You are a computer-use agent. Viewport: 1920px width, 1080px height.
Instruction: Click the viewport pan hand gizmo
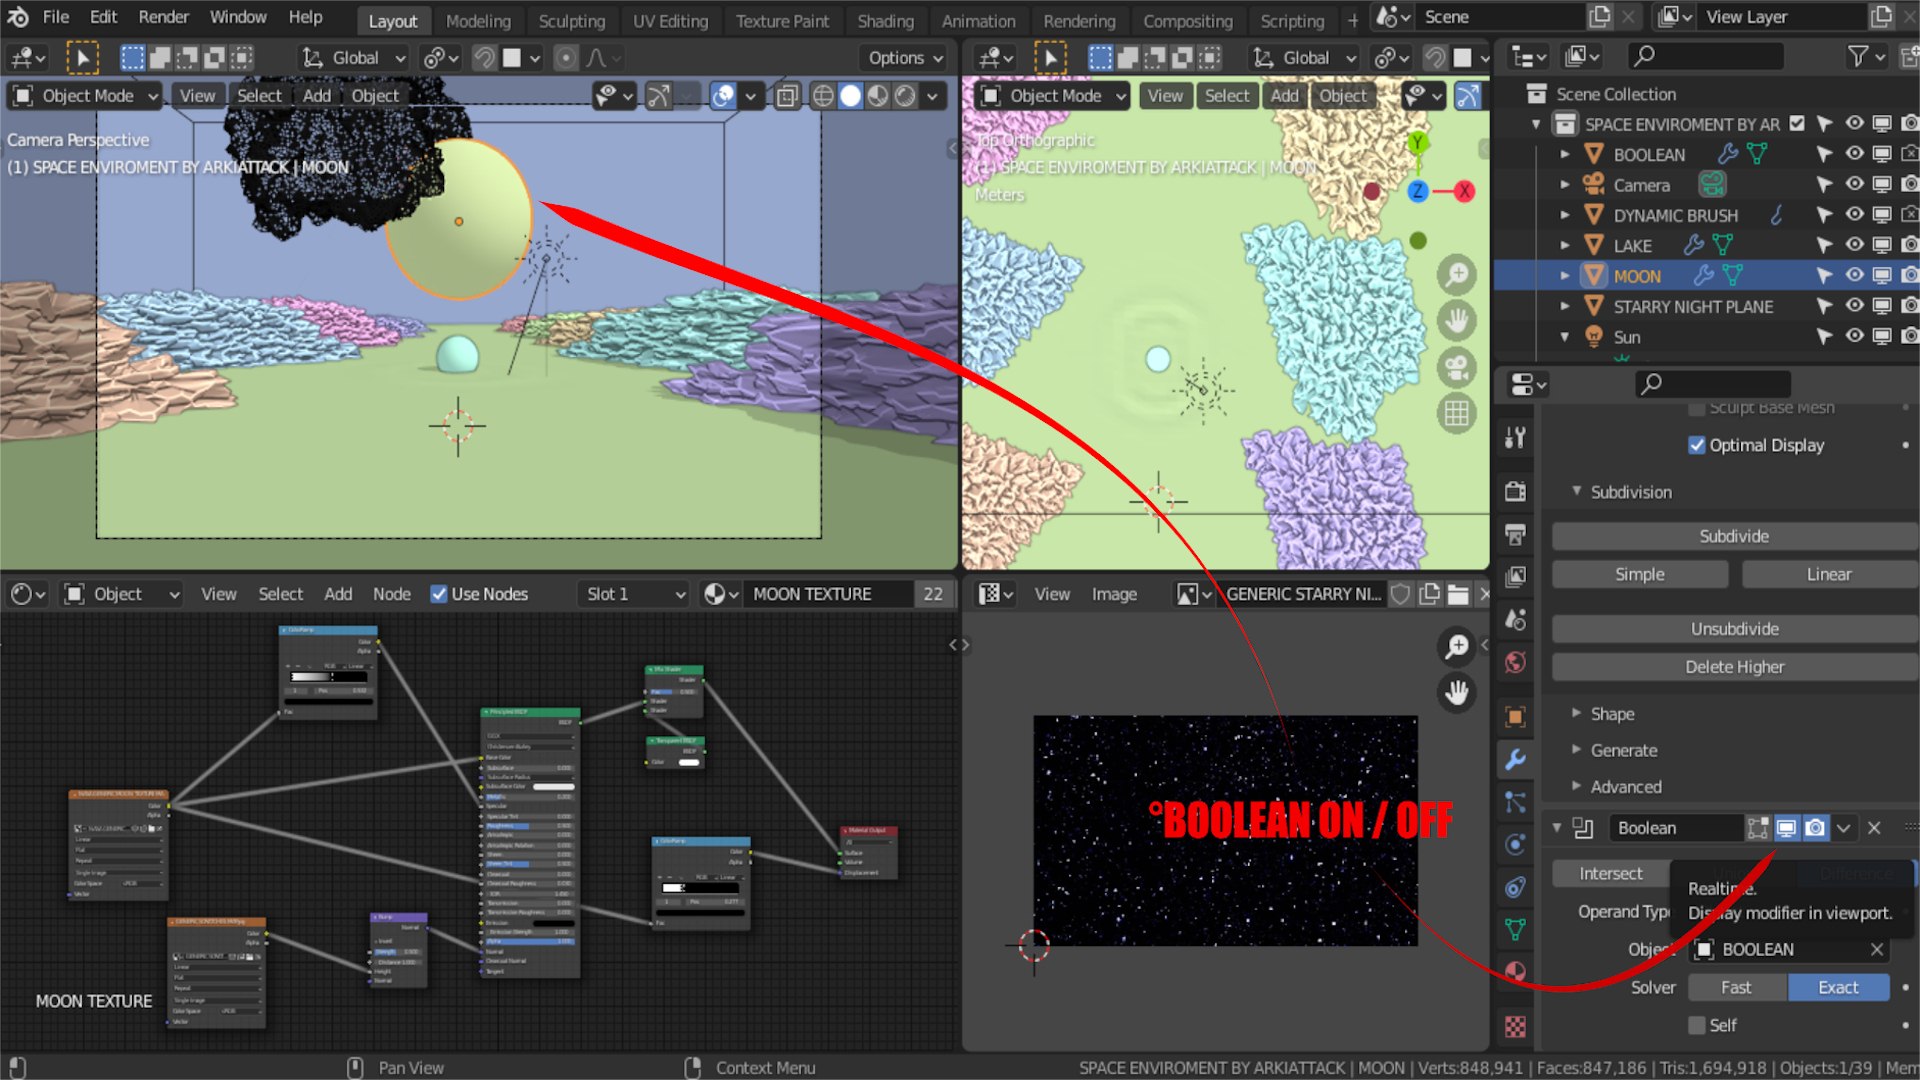click(x=1457, y=321)
